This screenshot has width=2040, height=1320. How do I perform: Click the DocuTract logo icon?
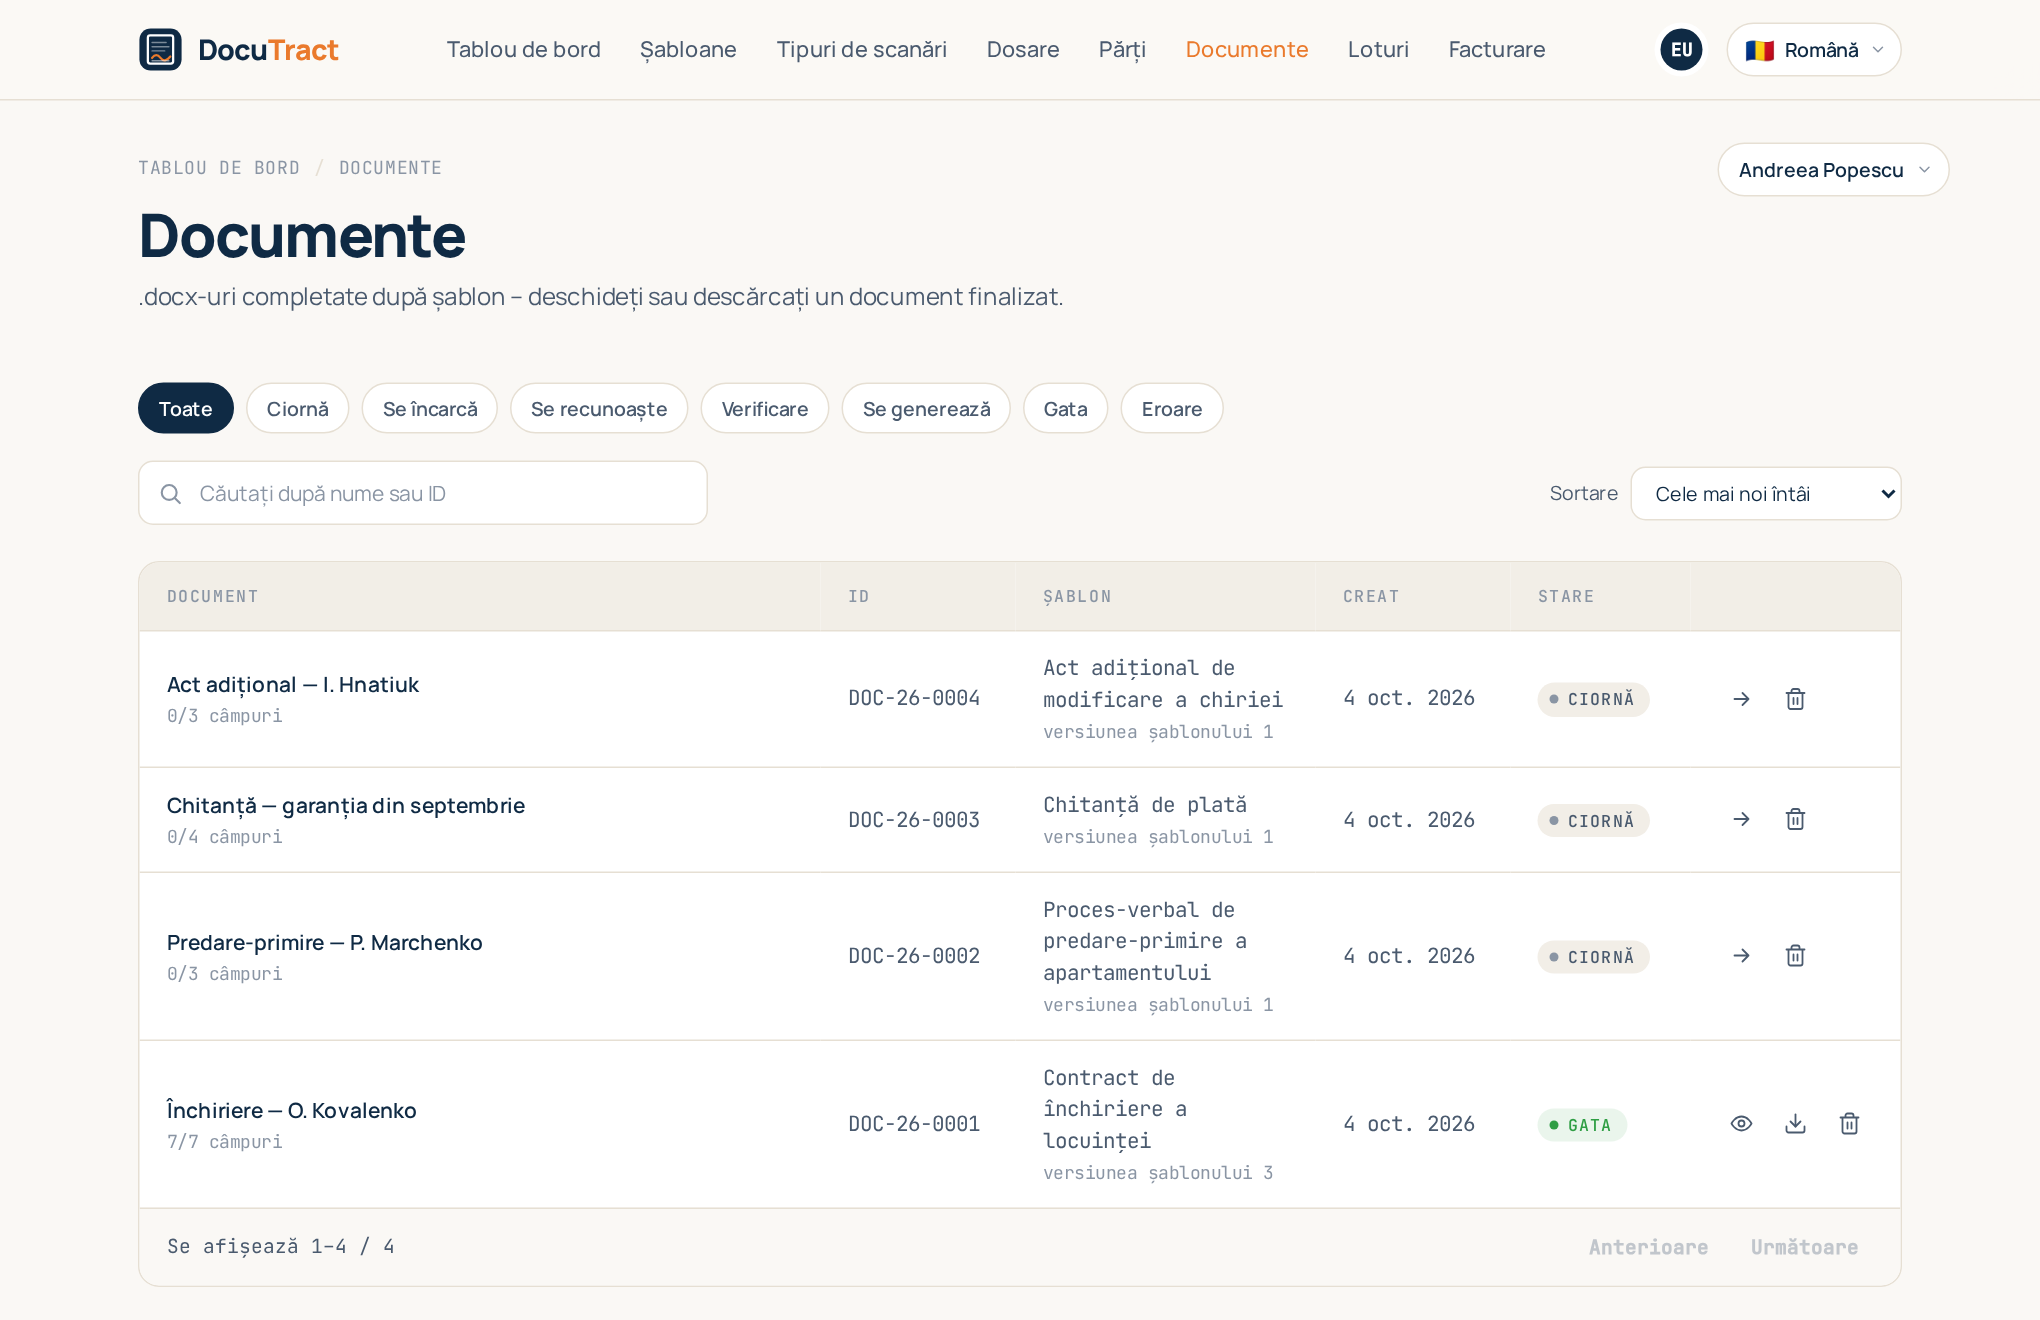click(x=160, y=50)
